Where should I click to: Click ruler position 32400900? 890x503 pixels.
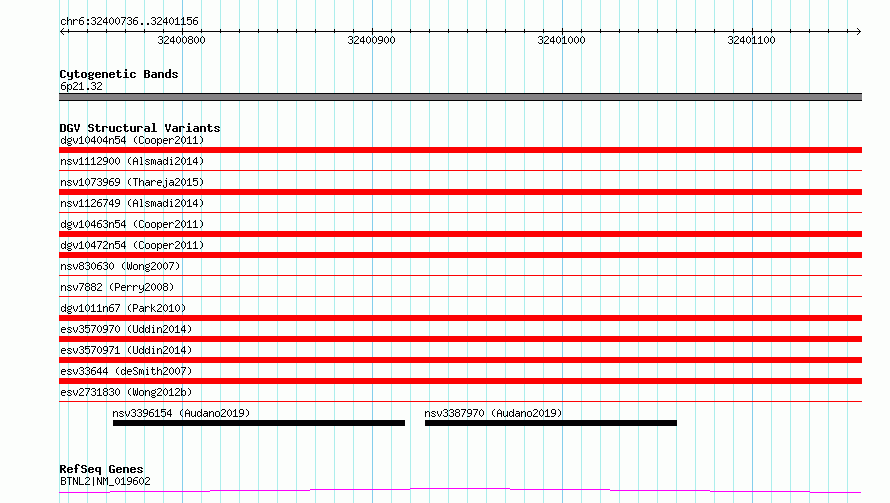371,40
